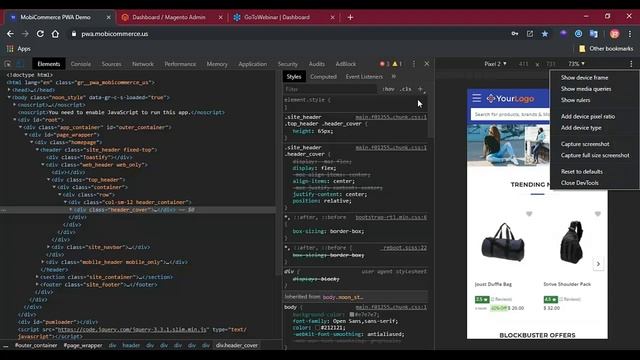Close the GoToWebinar Dashboard tab
Image resolution: width=640 pixels, height=360 pixels.
(x=332, y=17)
